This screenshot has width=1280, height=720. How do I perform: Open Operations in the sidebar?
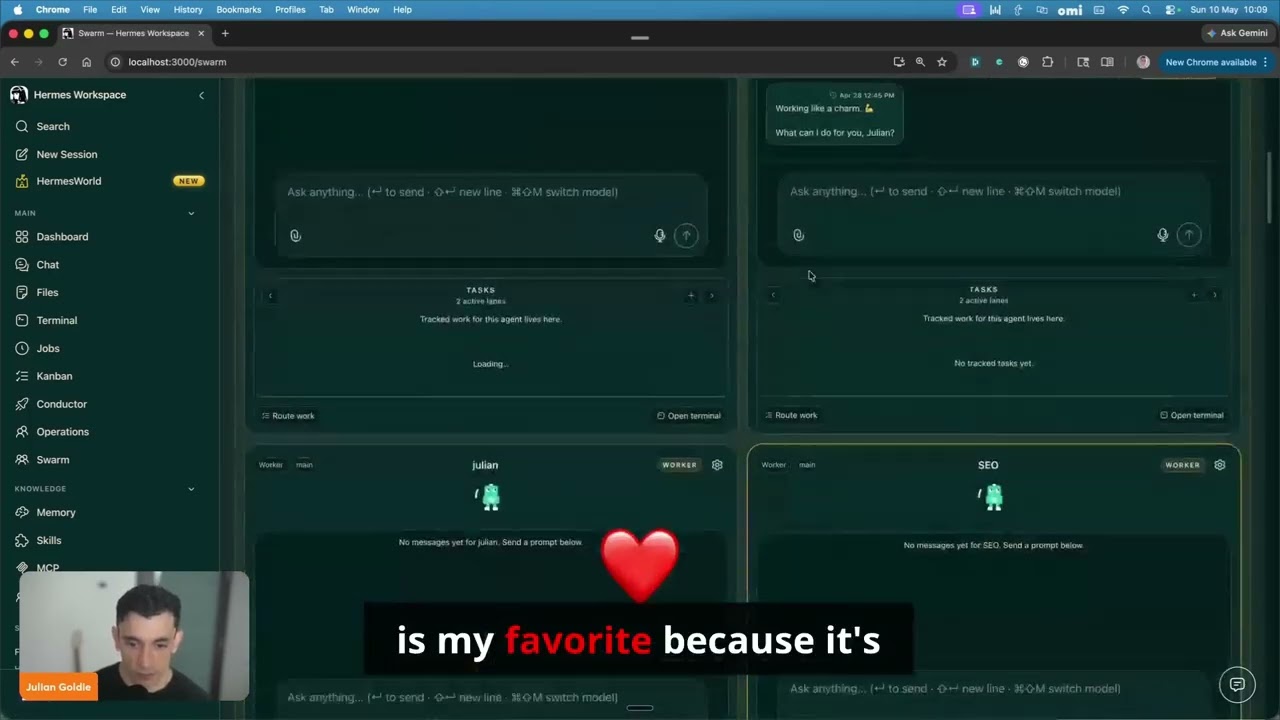click(x=63, y=432)
